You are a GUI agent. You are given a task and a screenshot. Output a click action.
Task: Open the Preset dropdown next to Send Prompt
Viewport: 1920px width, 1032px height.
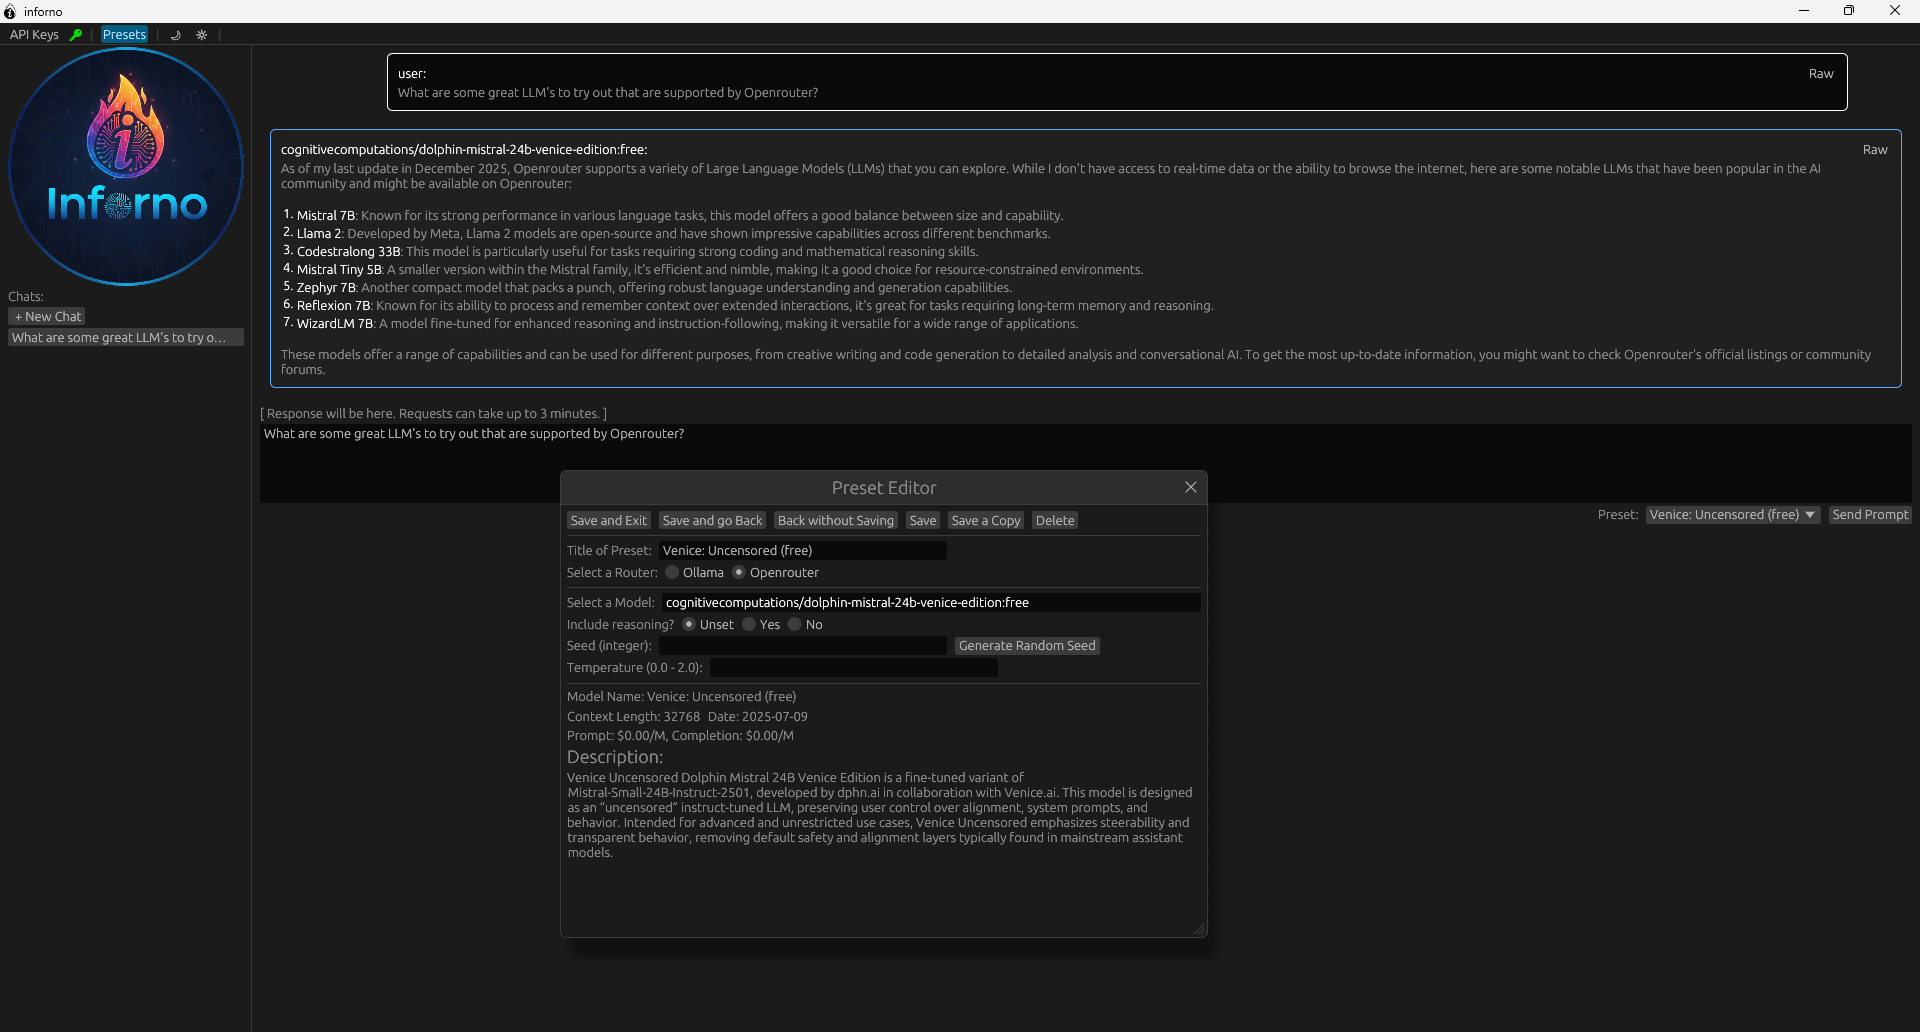pyautogui.click(x=1732, y=515)
